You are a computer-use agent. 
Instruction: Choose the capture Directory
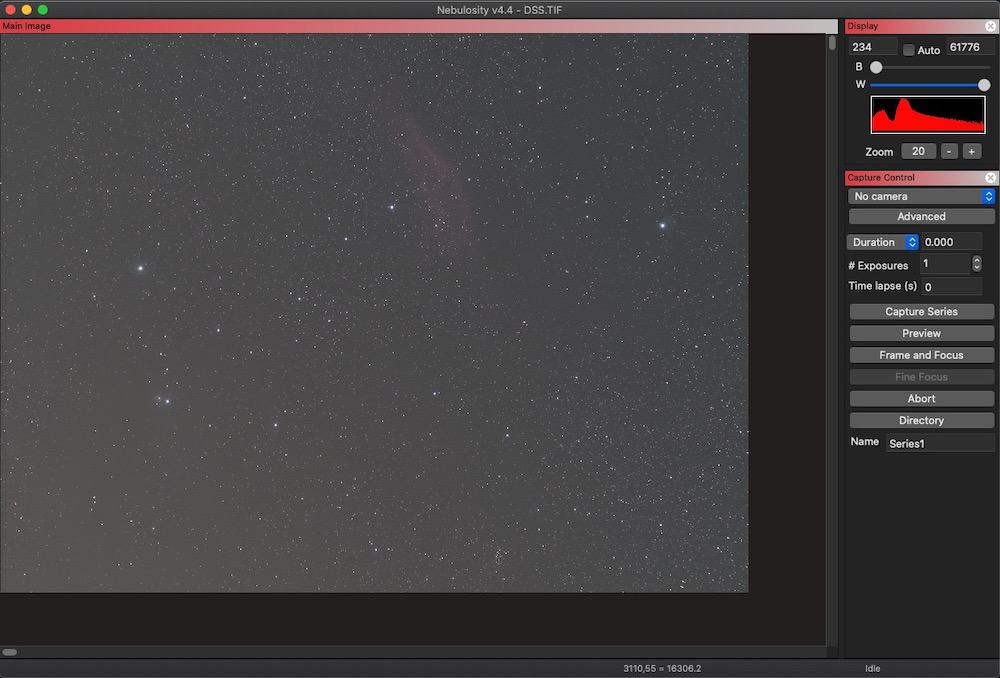pos(921,420)
